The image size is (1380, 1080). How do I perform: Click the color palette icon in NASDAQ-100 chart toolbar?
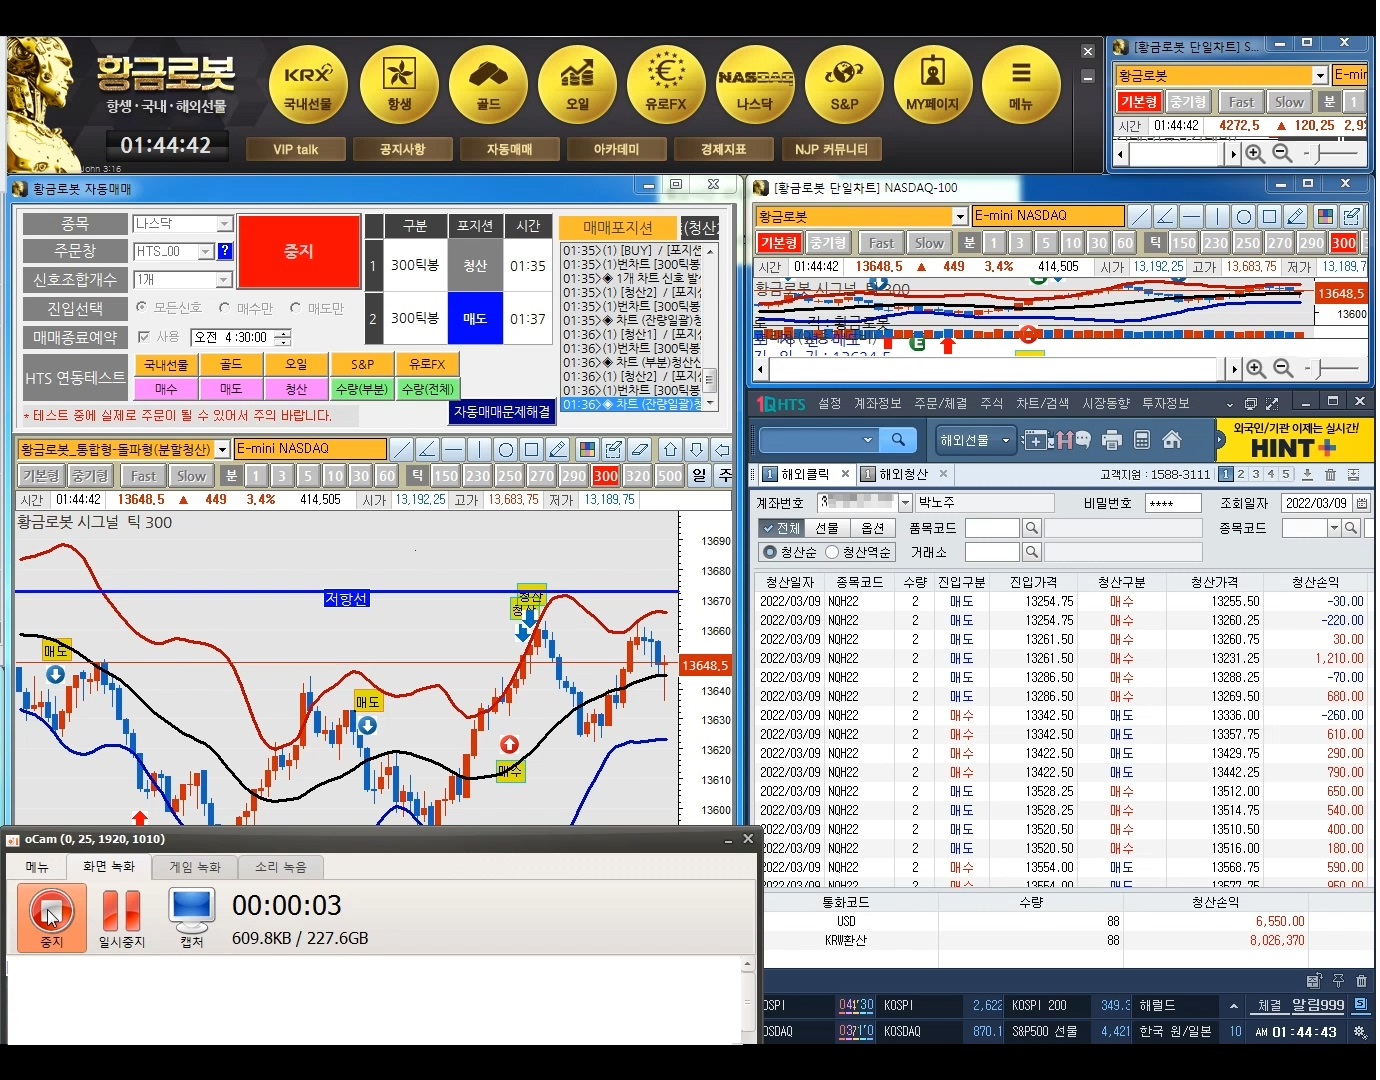point(1325,216)
